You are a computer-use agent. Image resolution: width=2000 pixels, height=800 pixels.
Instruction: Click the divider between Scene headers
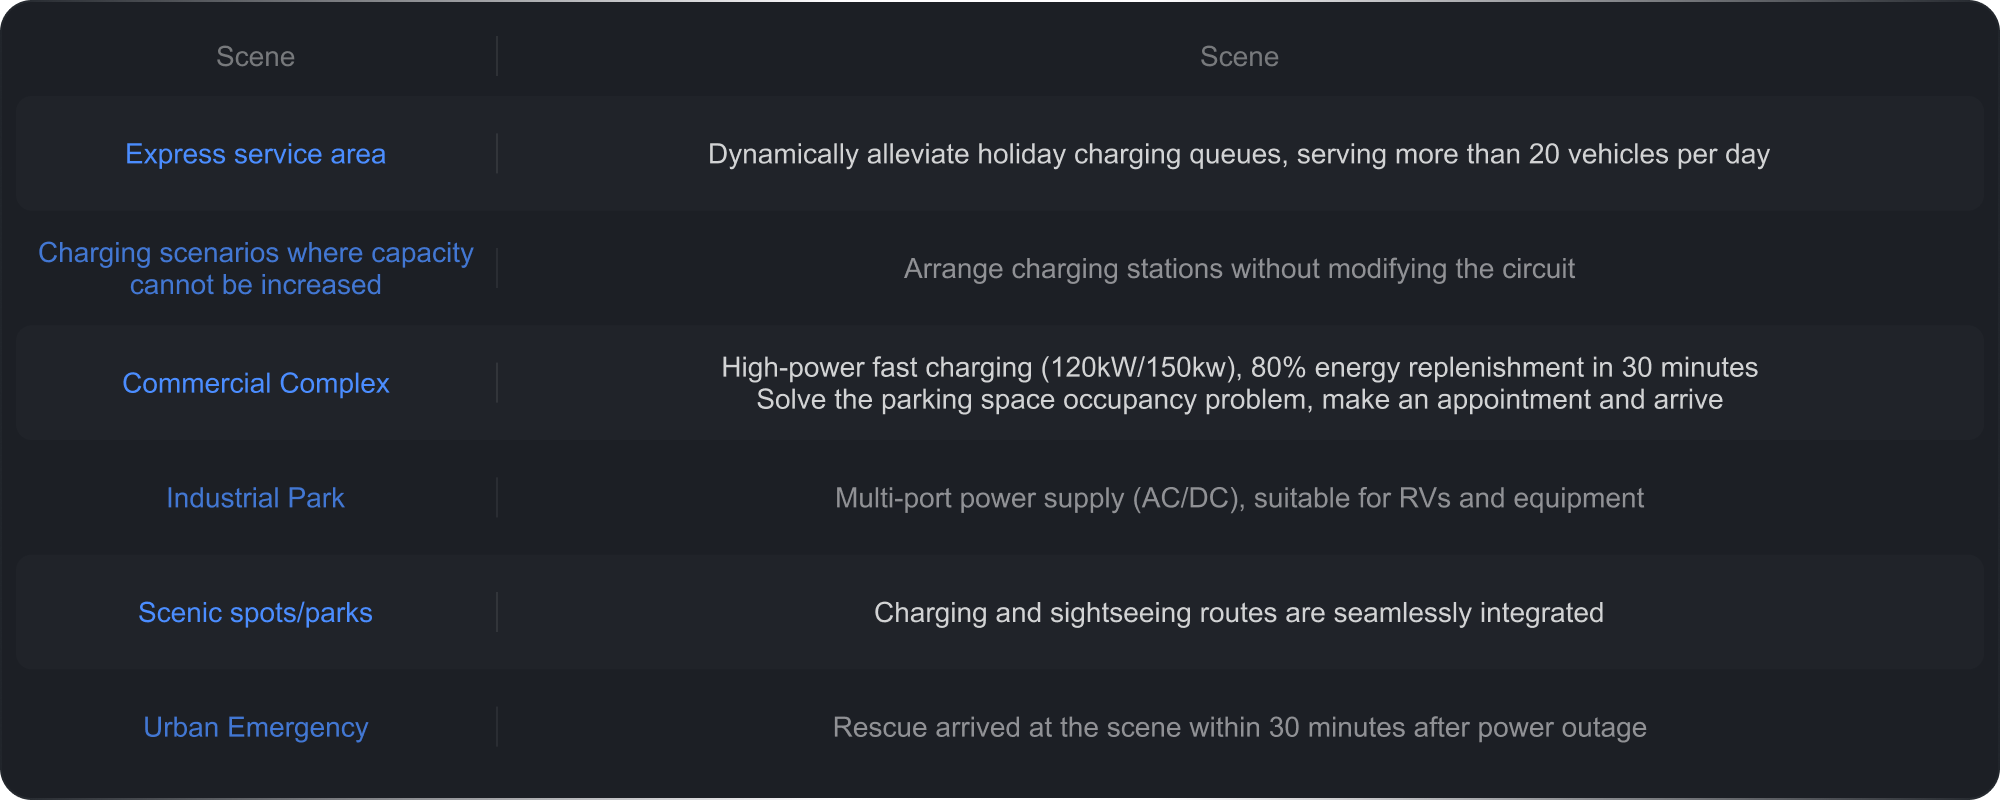(497, 57)
